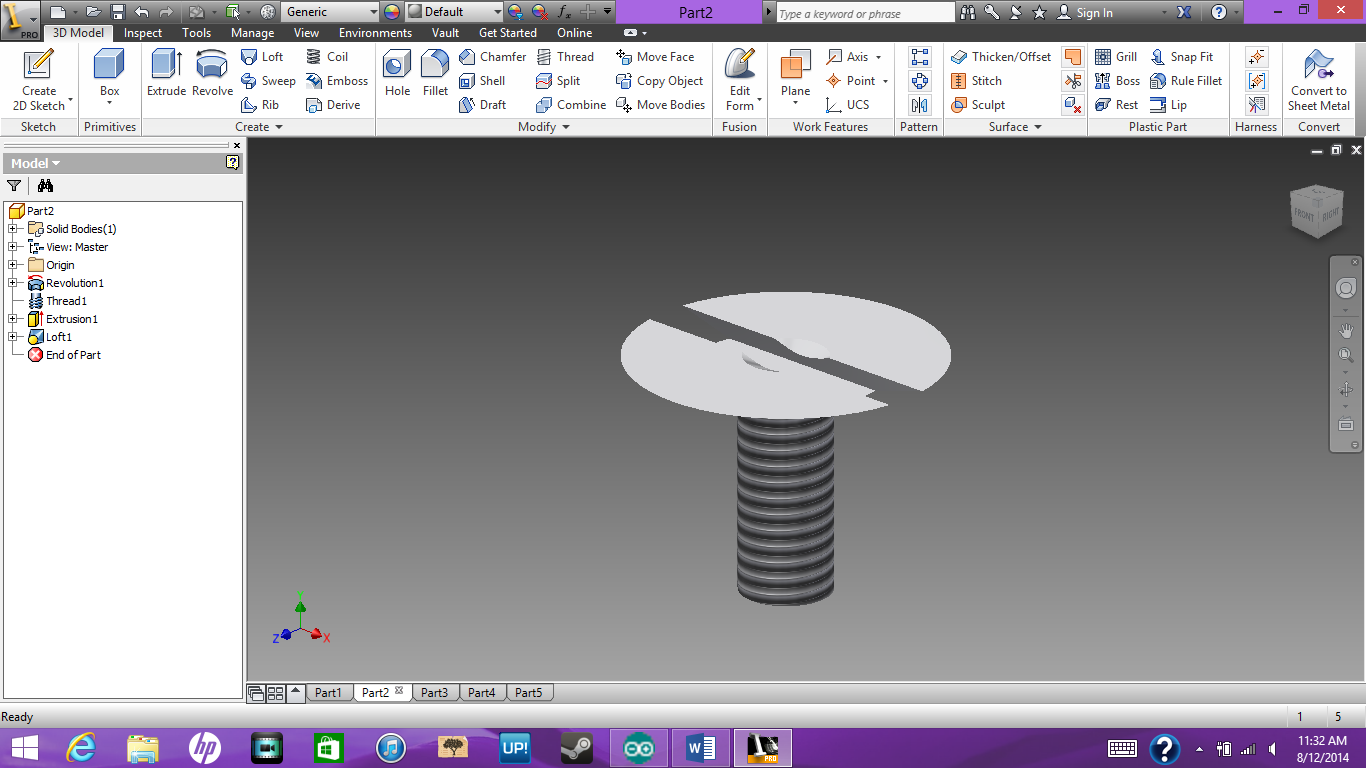Viewport: 1366px width, 768px height.
Task: Open Steam from the taskbar
Action: click(x=576, y=748)
